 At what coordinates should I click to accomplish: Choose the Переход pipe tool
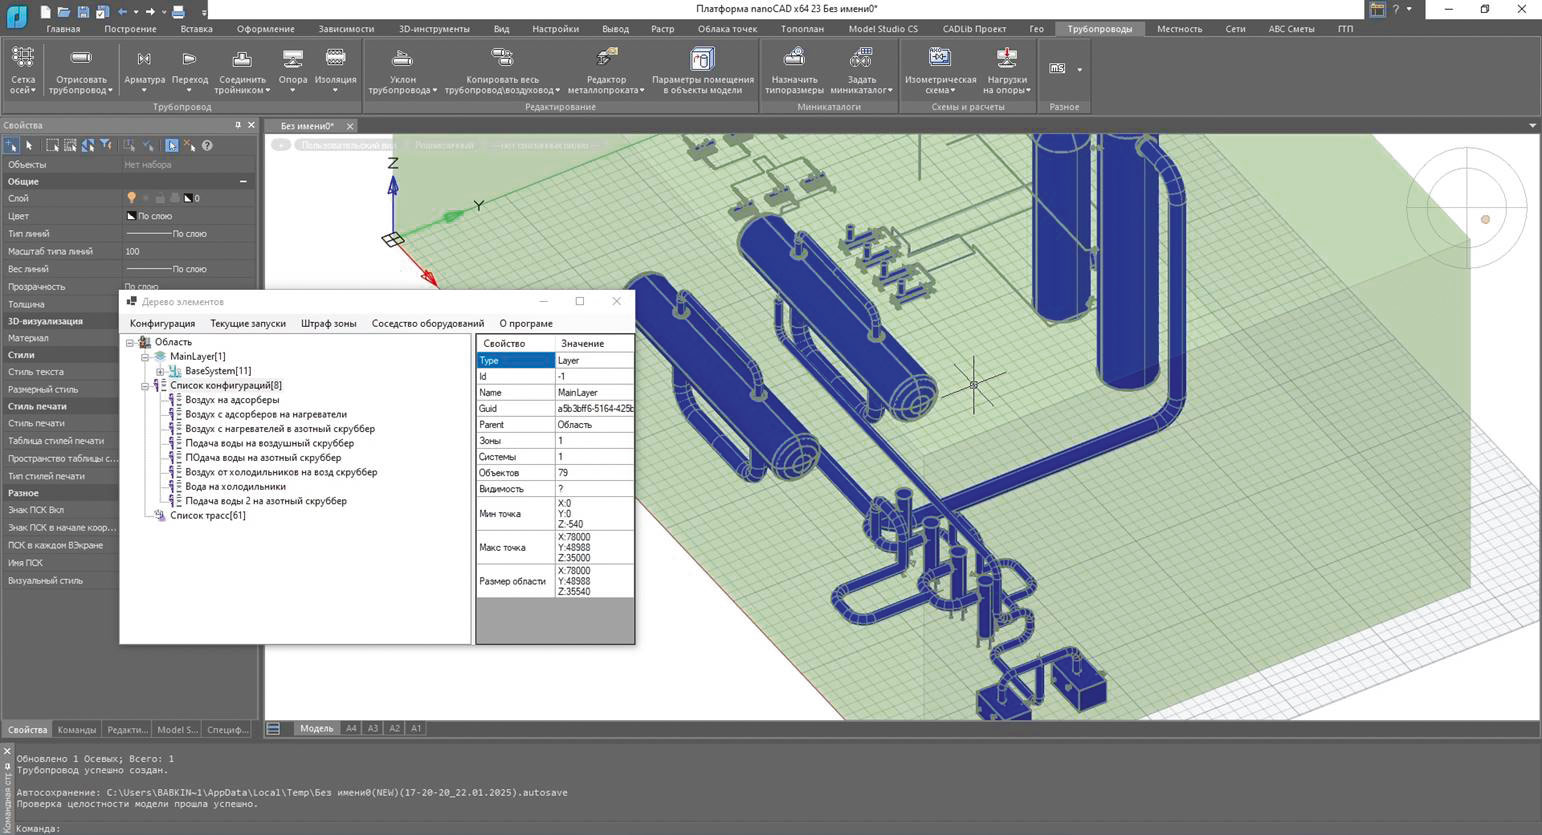click(x=189, y=69)
